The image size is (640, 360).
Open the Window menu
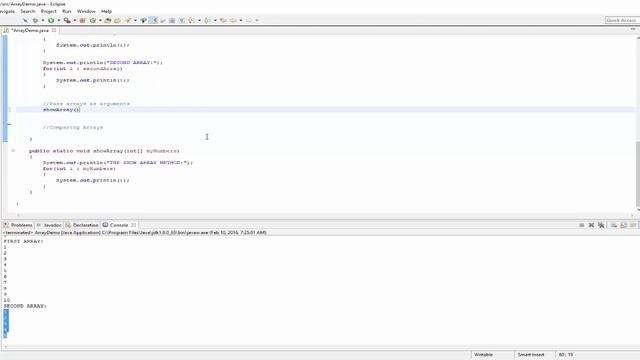[x=86, y=11]
